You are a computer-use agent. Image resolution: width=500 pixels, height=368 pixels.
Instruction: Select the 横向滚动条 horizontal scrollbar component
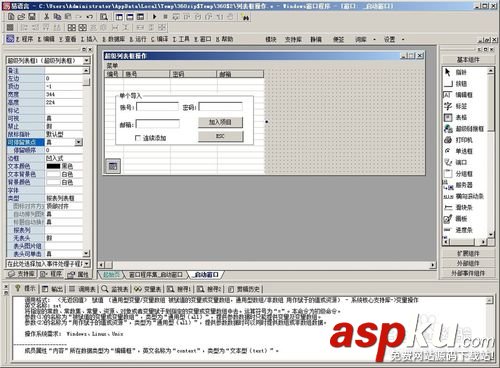(464, 196)
